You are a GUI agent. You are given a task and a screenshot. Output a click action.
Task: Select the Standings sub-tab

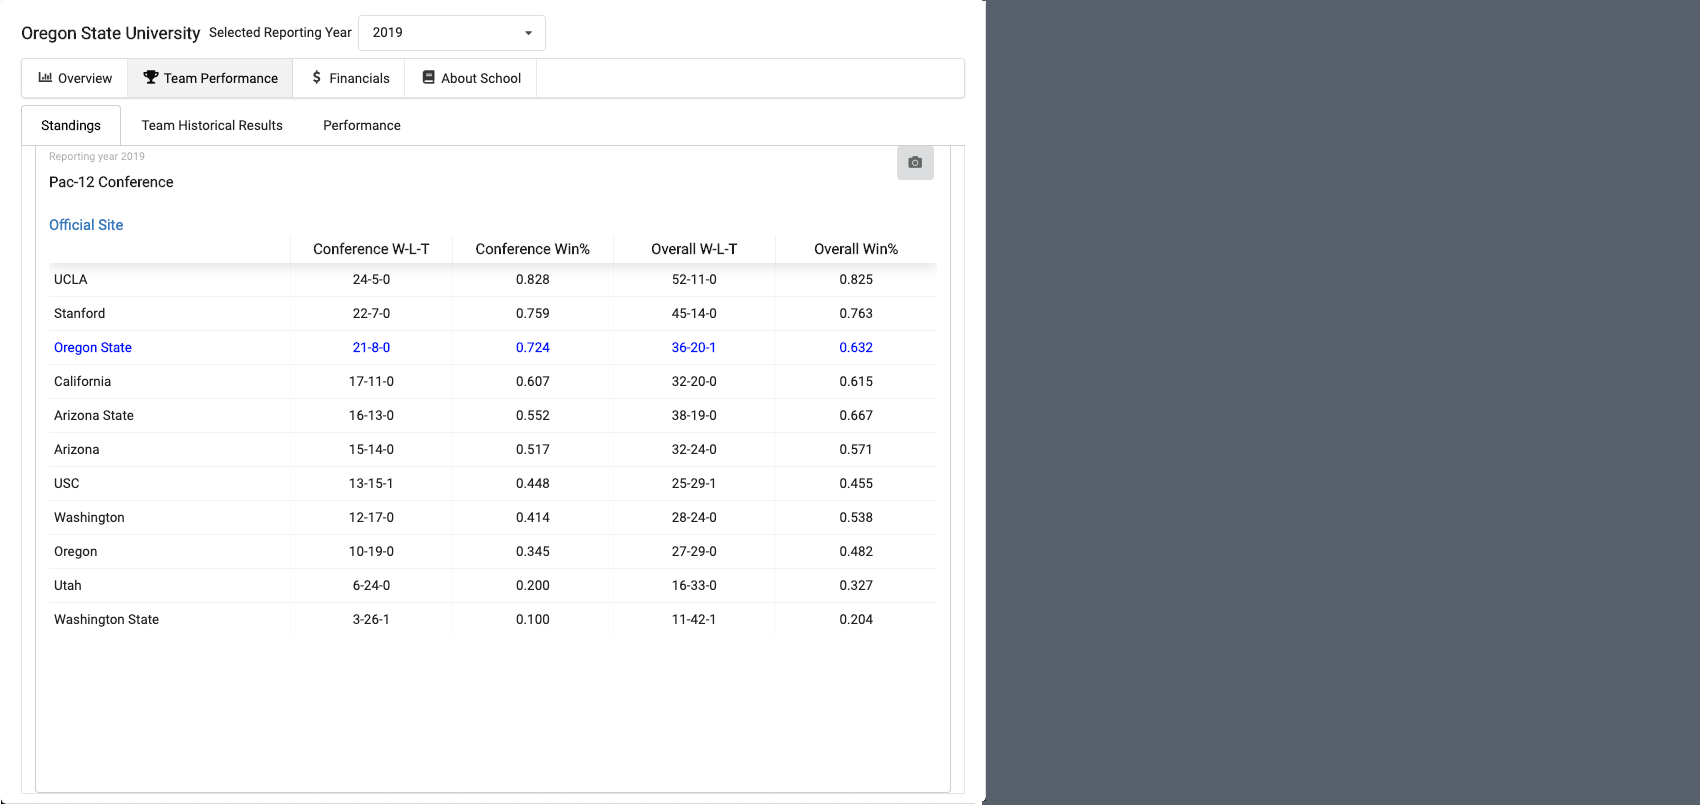point(71,125)
